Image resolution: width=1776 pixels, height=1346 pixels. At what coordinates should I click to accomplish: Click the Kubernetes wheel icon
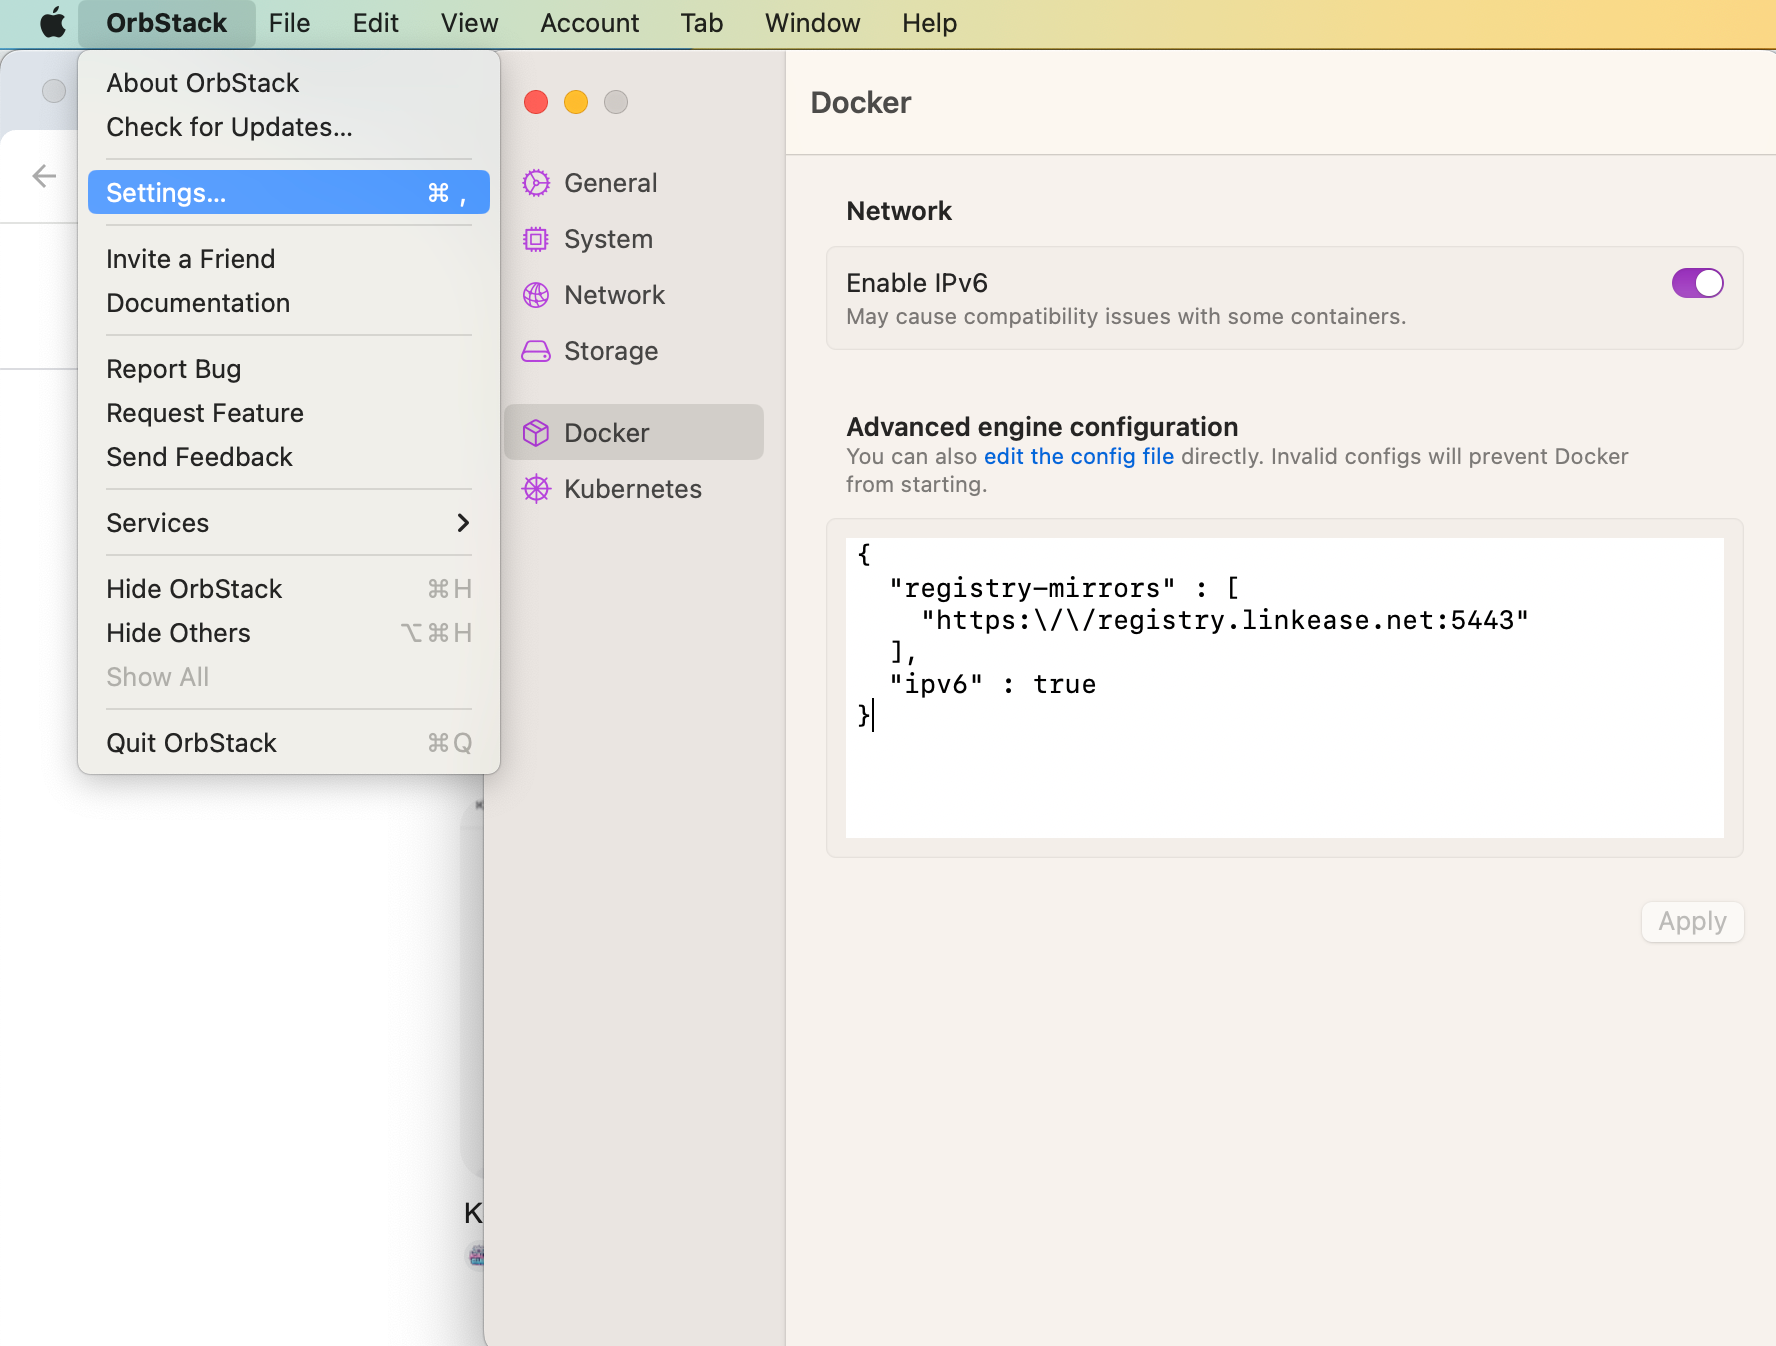coord(536,489)
